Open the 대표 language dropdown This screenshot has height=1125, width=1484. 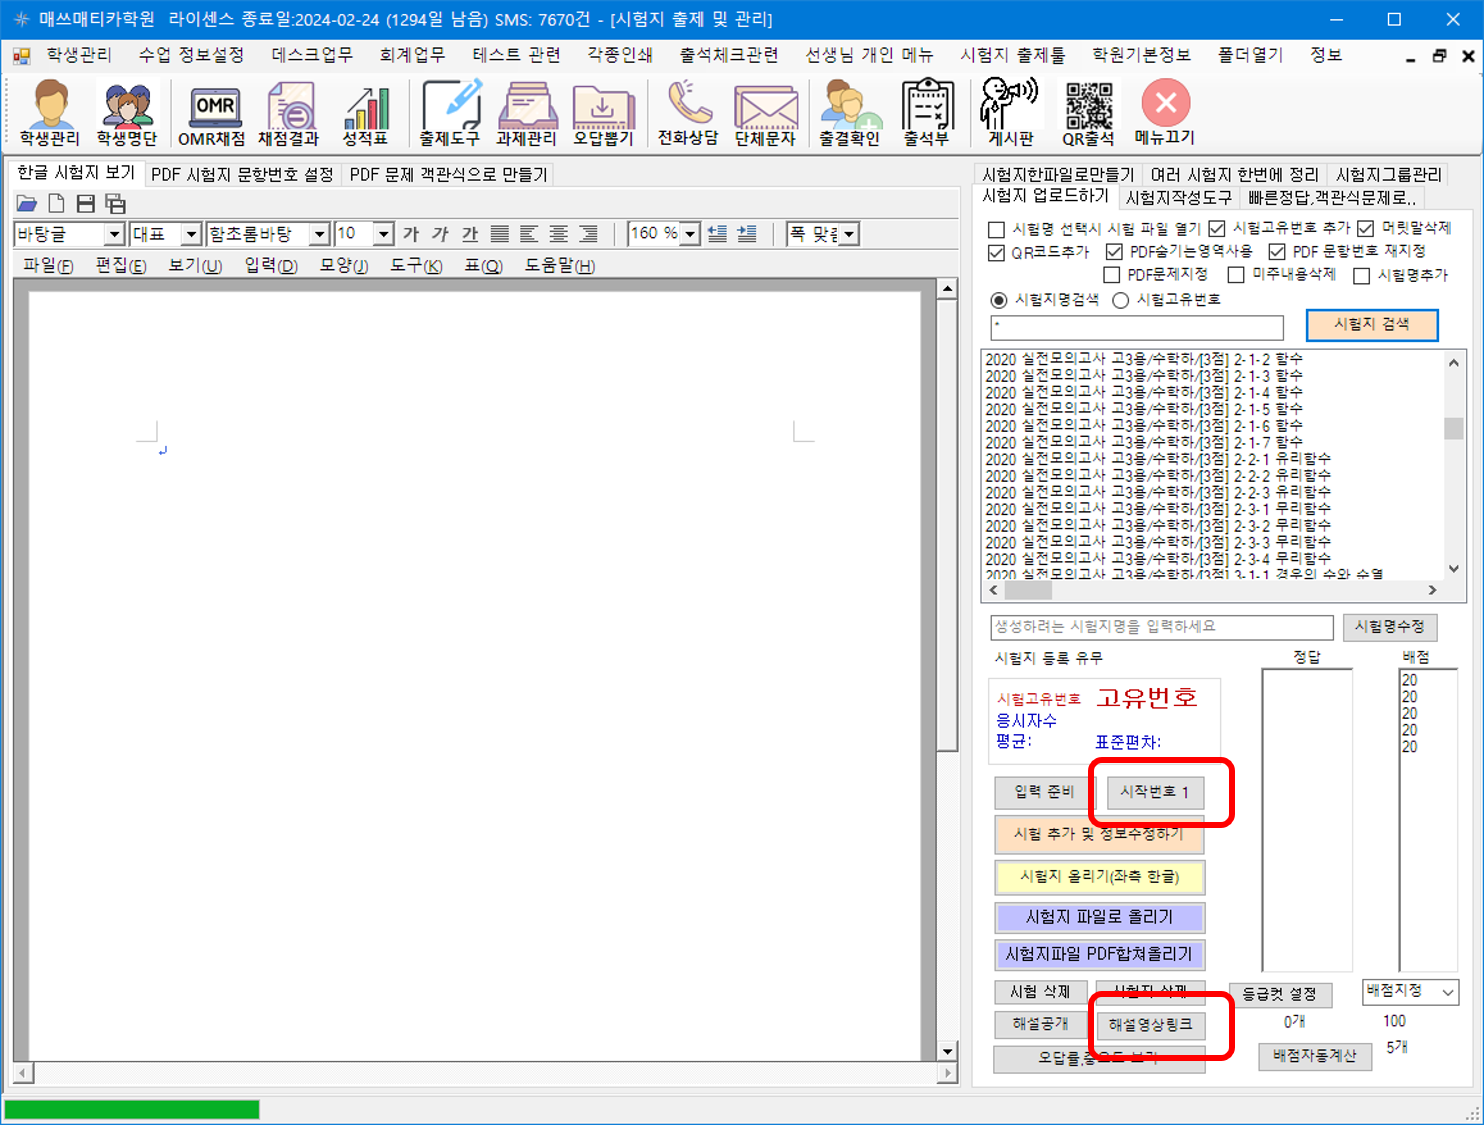click(191, 234)
